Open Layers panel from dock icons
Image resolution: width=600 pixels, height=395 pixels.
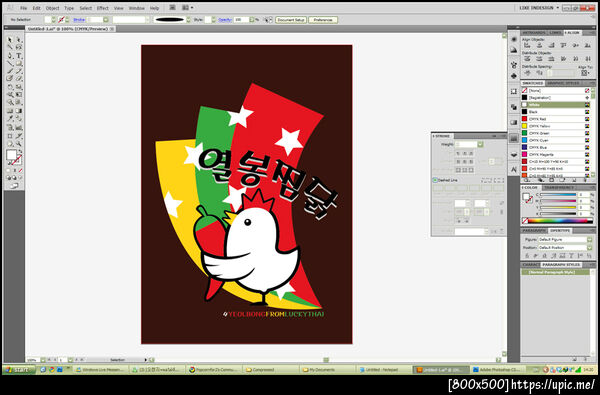click(x=514, y=155)
